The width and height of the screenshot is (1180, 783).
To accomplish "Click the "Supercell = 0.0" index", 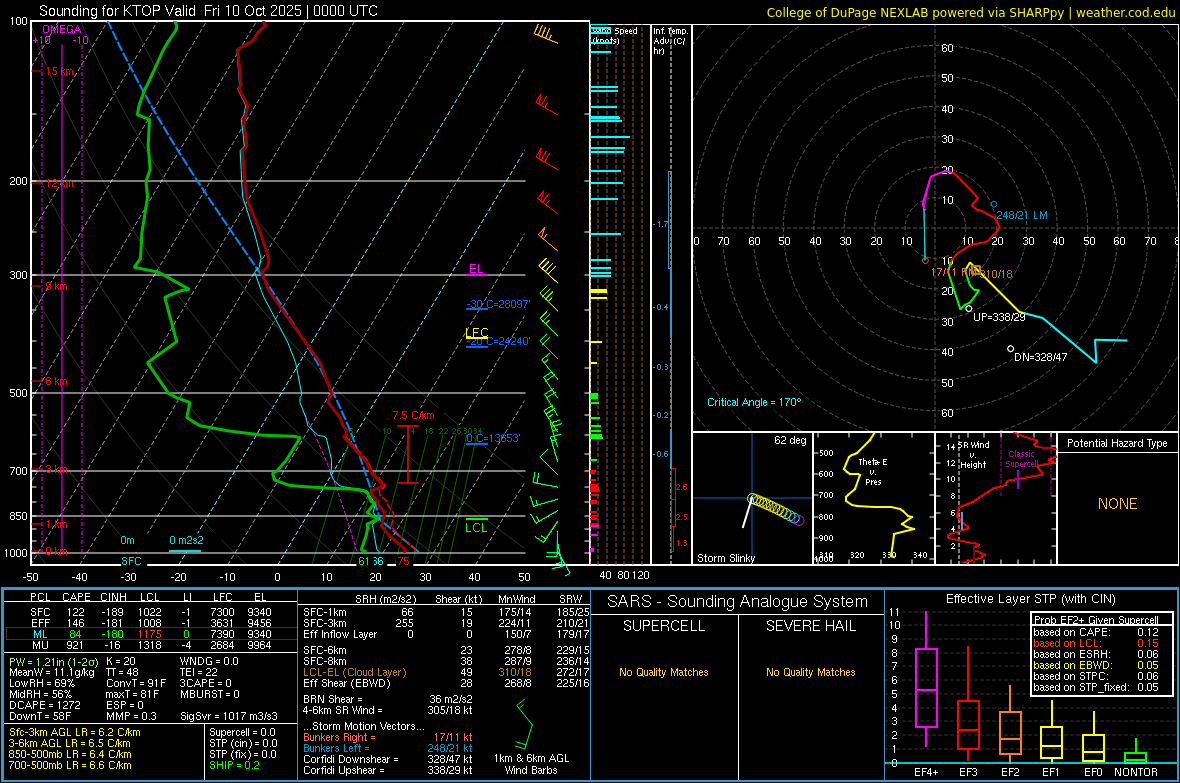I will click(x=242, y=732).
